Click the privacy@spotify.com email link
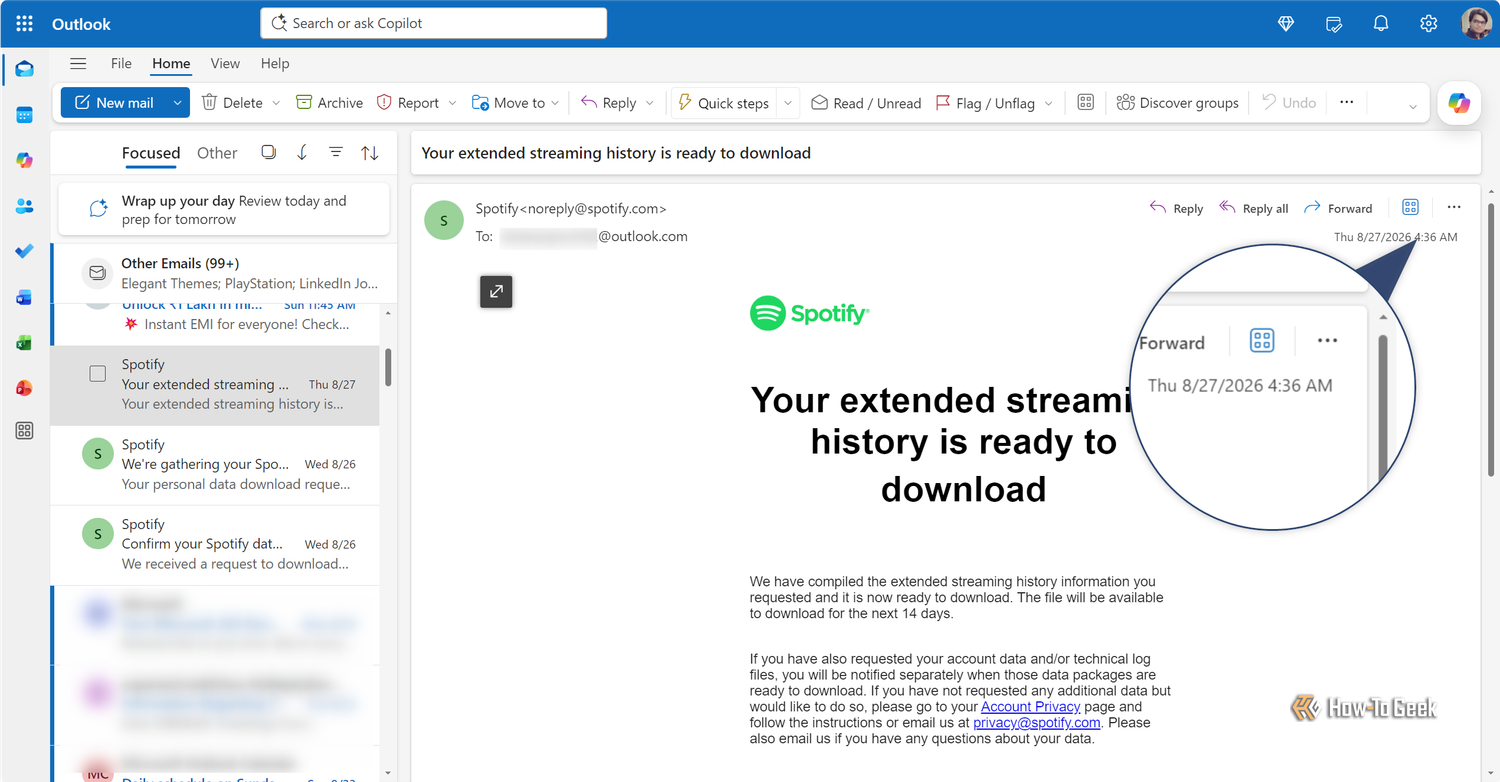1500x782 pixels. (1037, 722)
